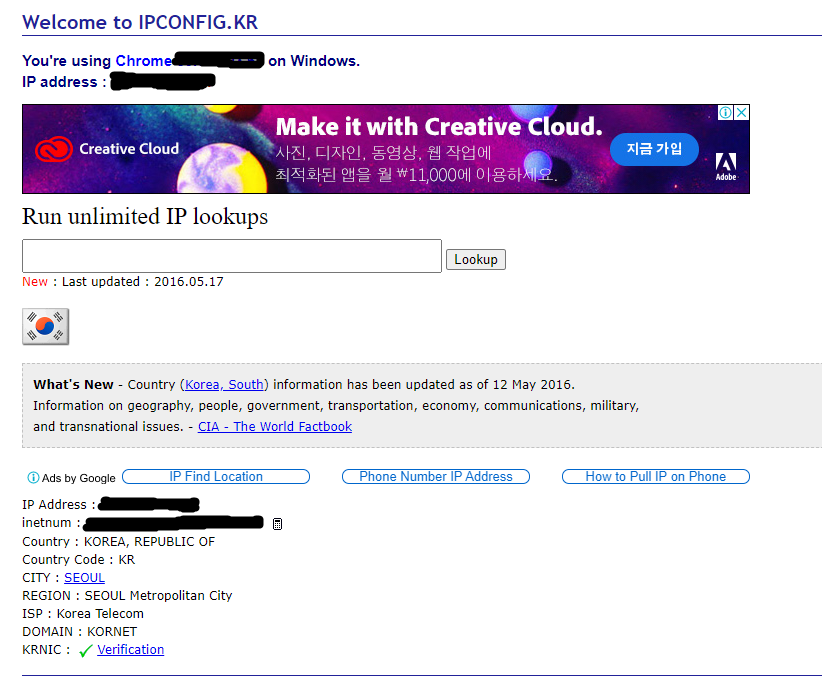
Task: Click the 'What's New' bold label
Action: click(x=73, y=384)
